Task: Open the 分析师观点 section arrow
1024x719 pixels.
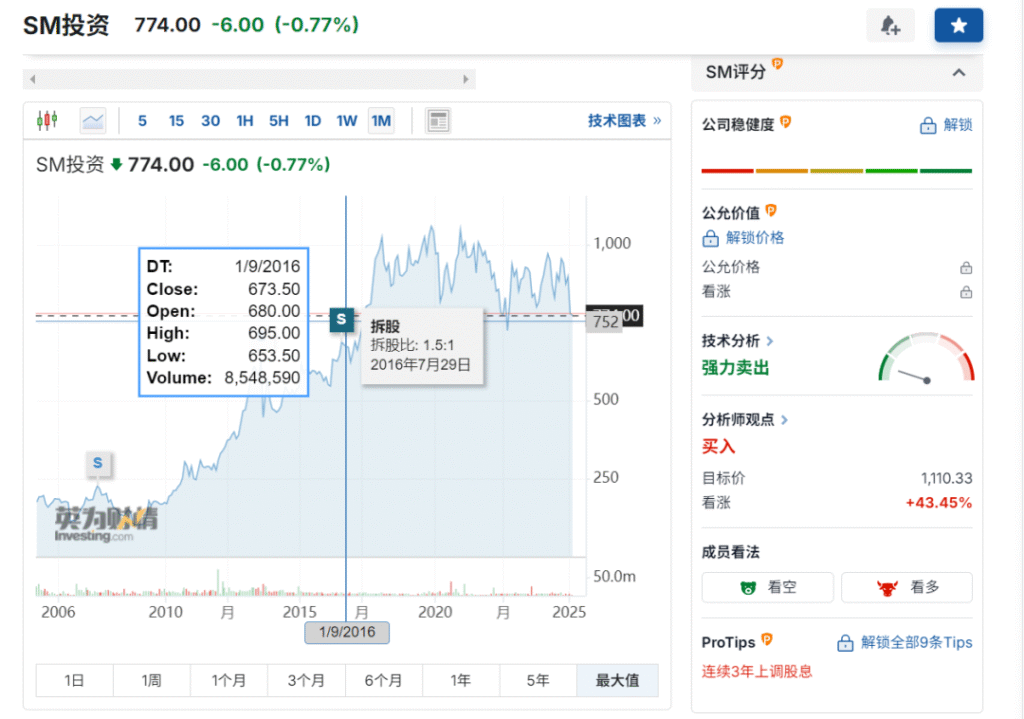Action: (784, 420)
